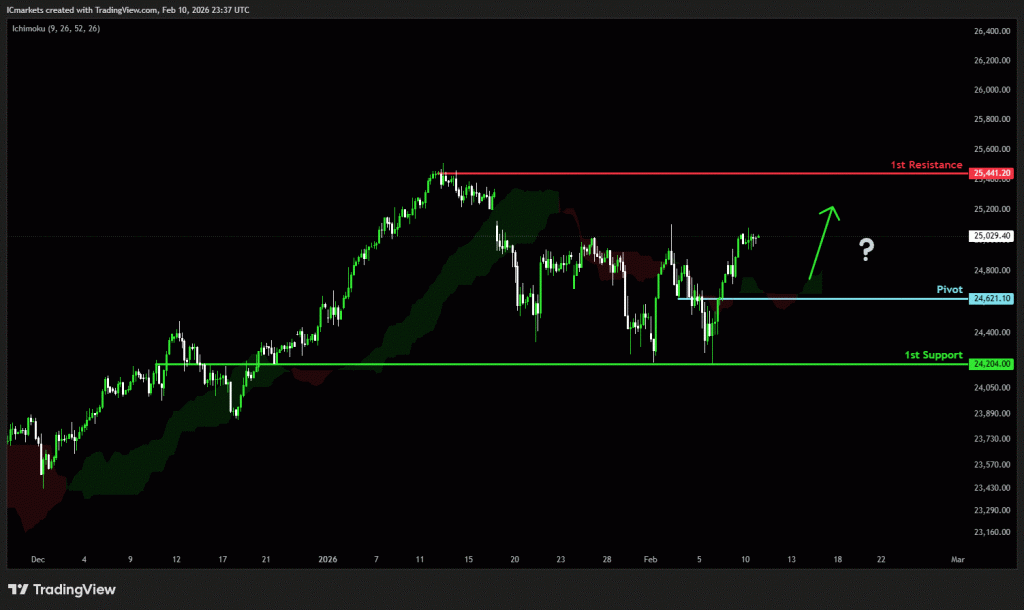Select the green 1st Support horizontal line

(500, 364)
